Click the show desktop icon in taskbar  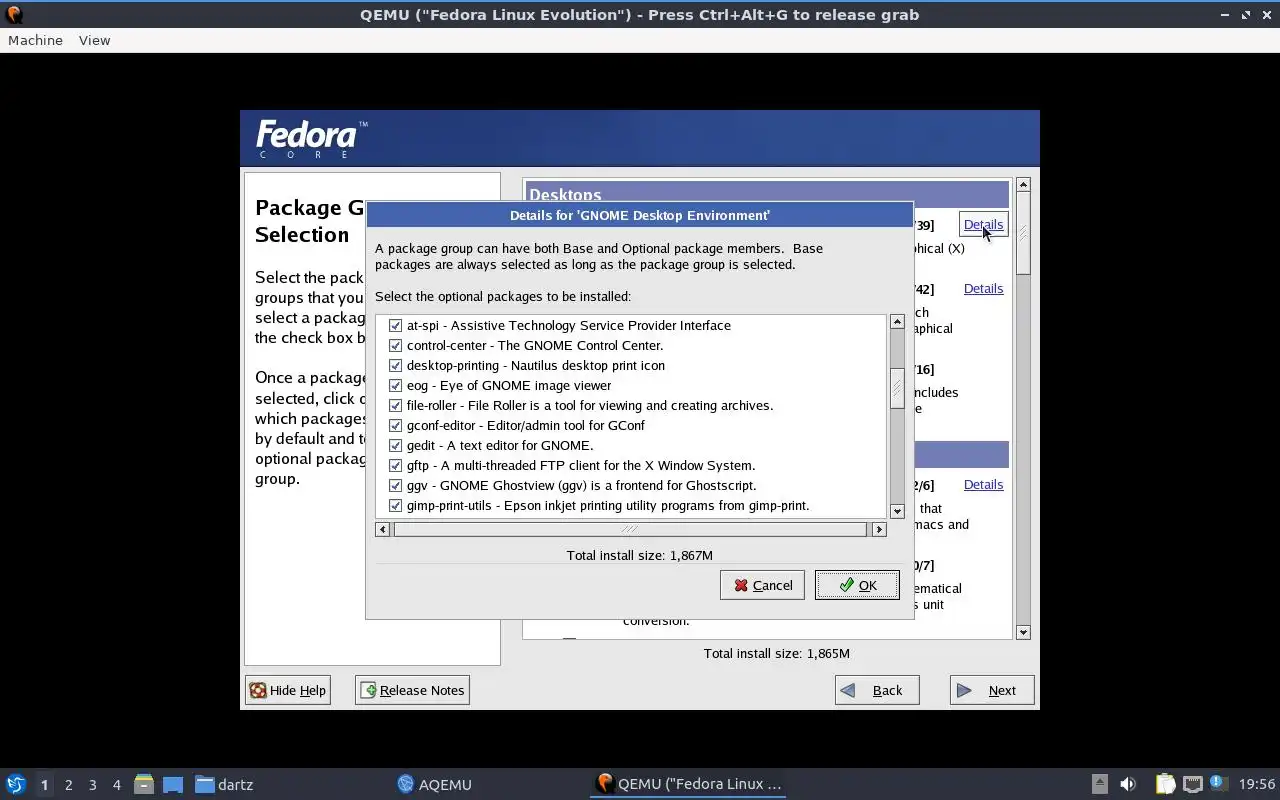[x=173, y=784]
